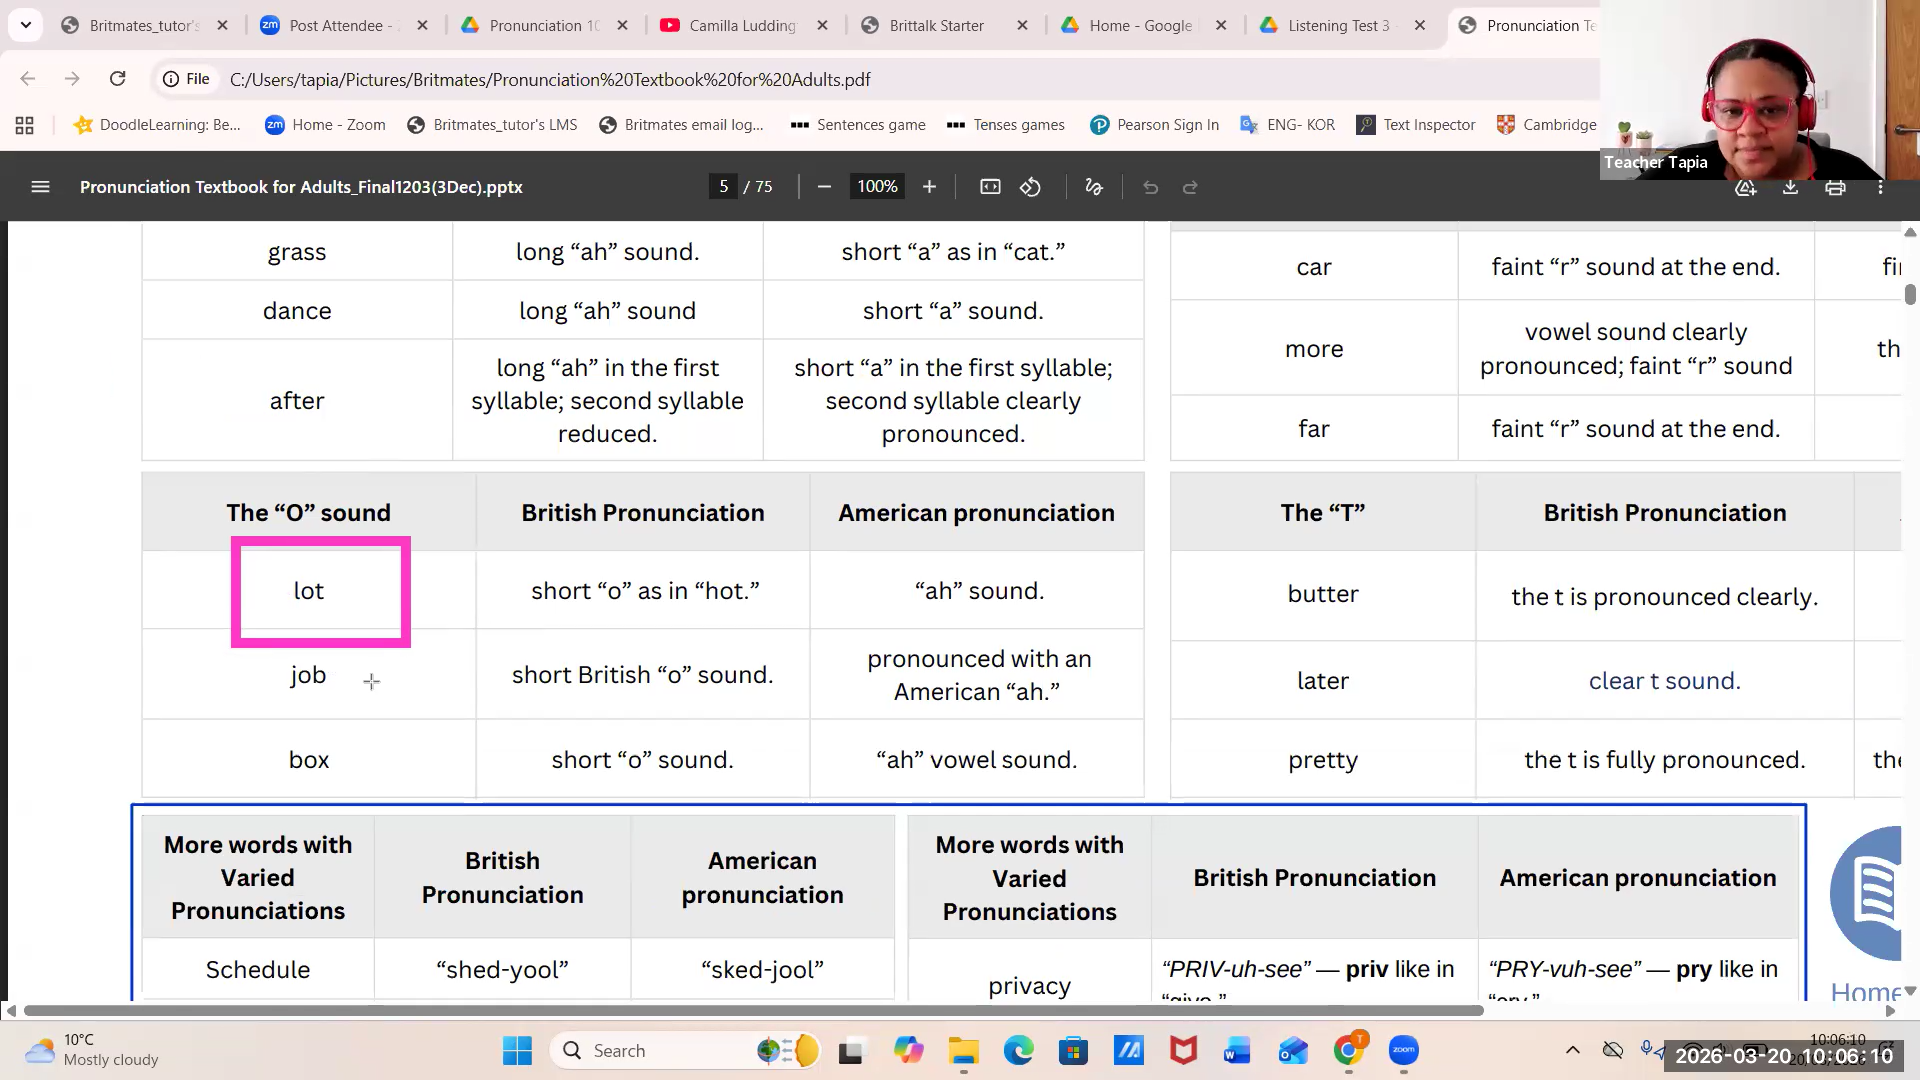
Task: Print the PDF document
Action: [x=1835, y=187]
